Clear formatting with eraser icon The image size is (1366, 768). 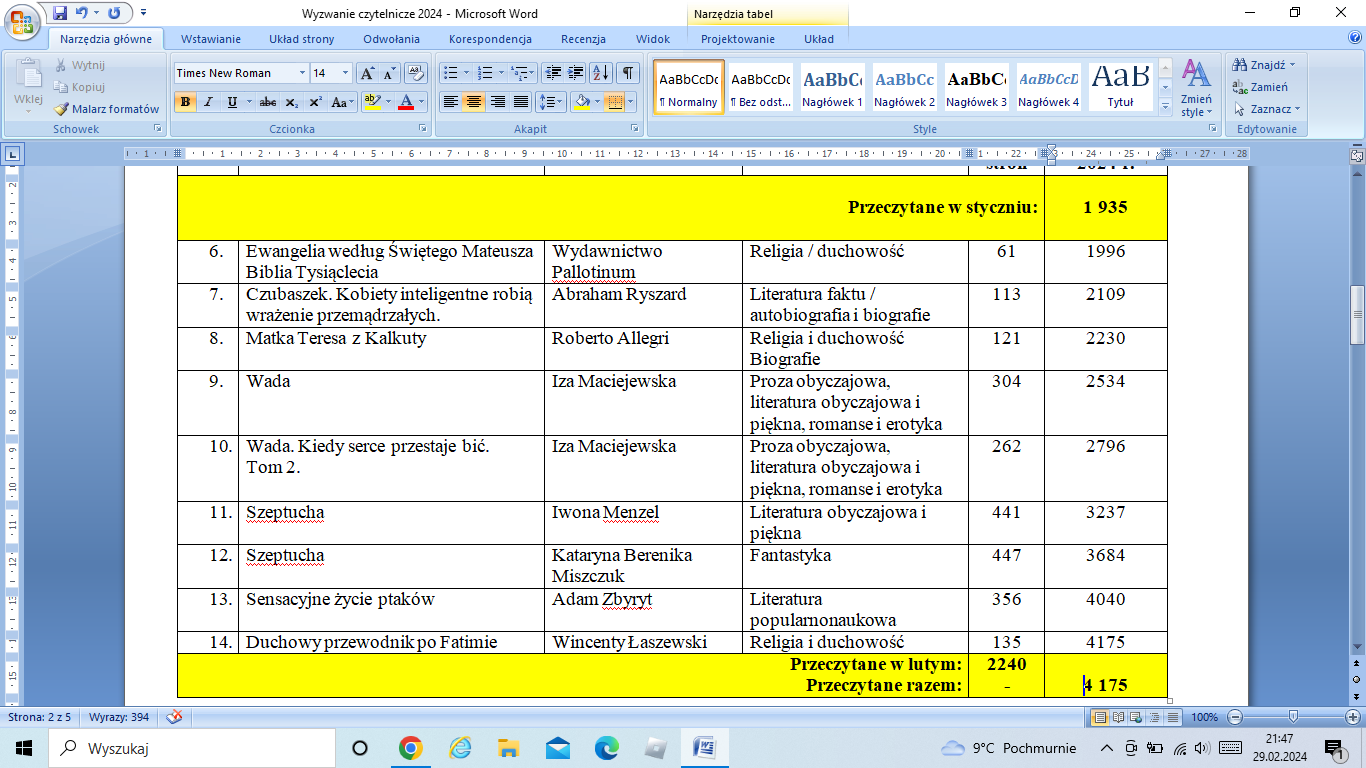(417, 73)
